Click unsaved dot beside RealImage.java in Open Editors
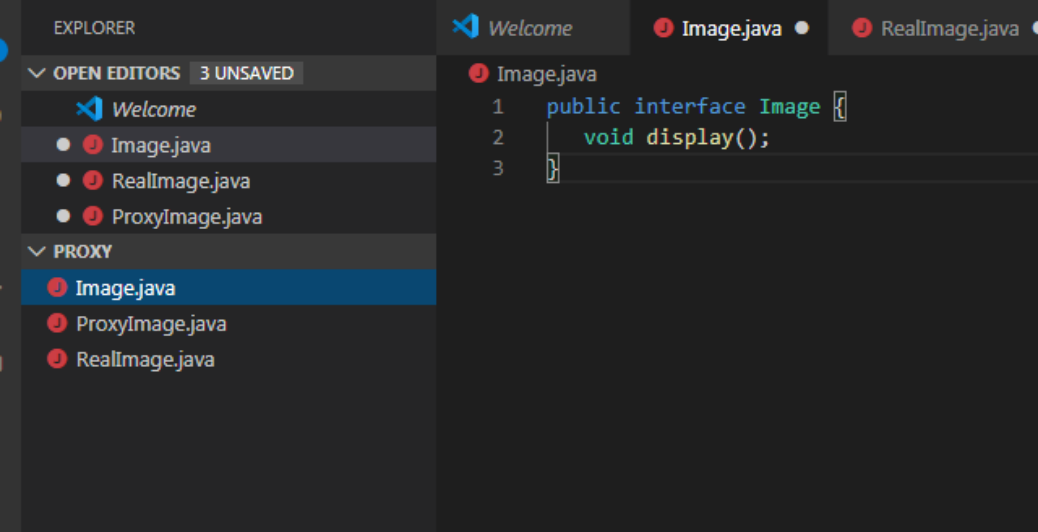1038x532 pixels. [64, 181]
